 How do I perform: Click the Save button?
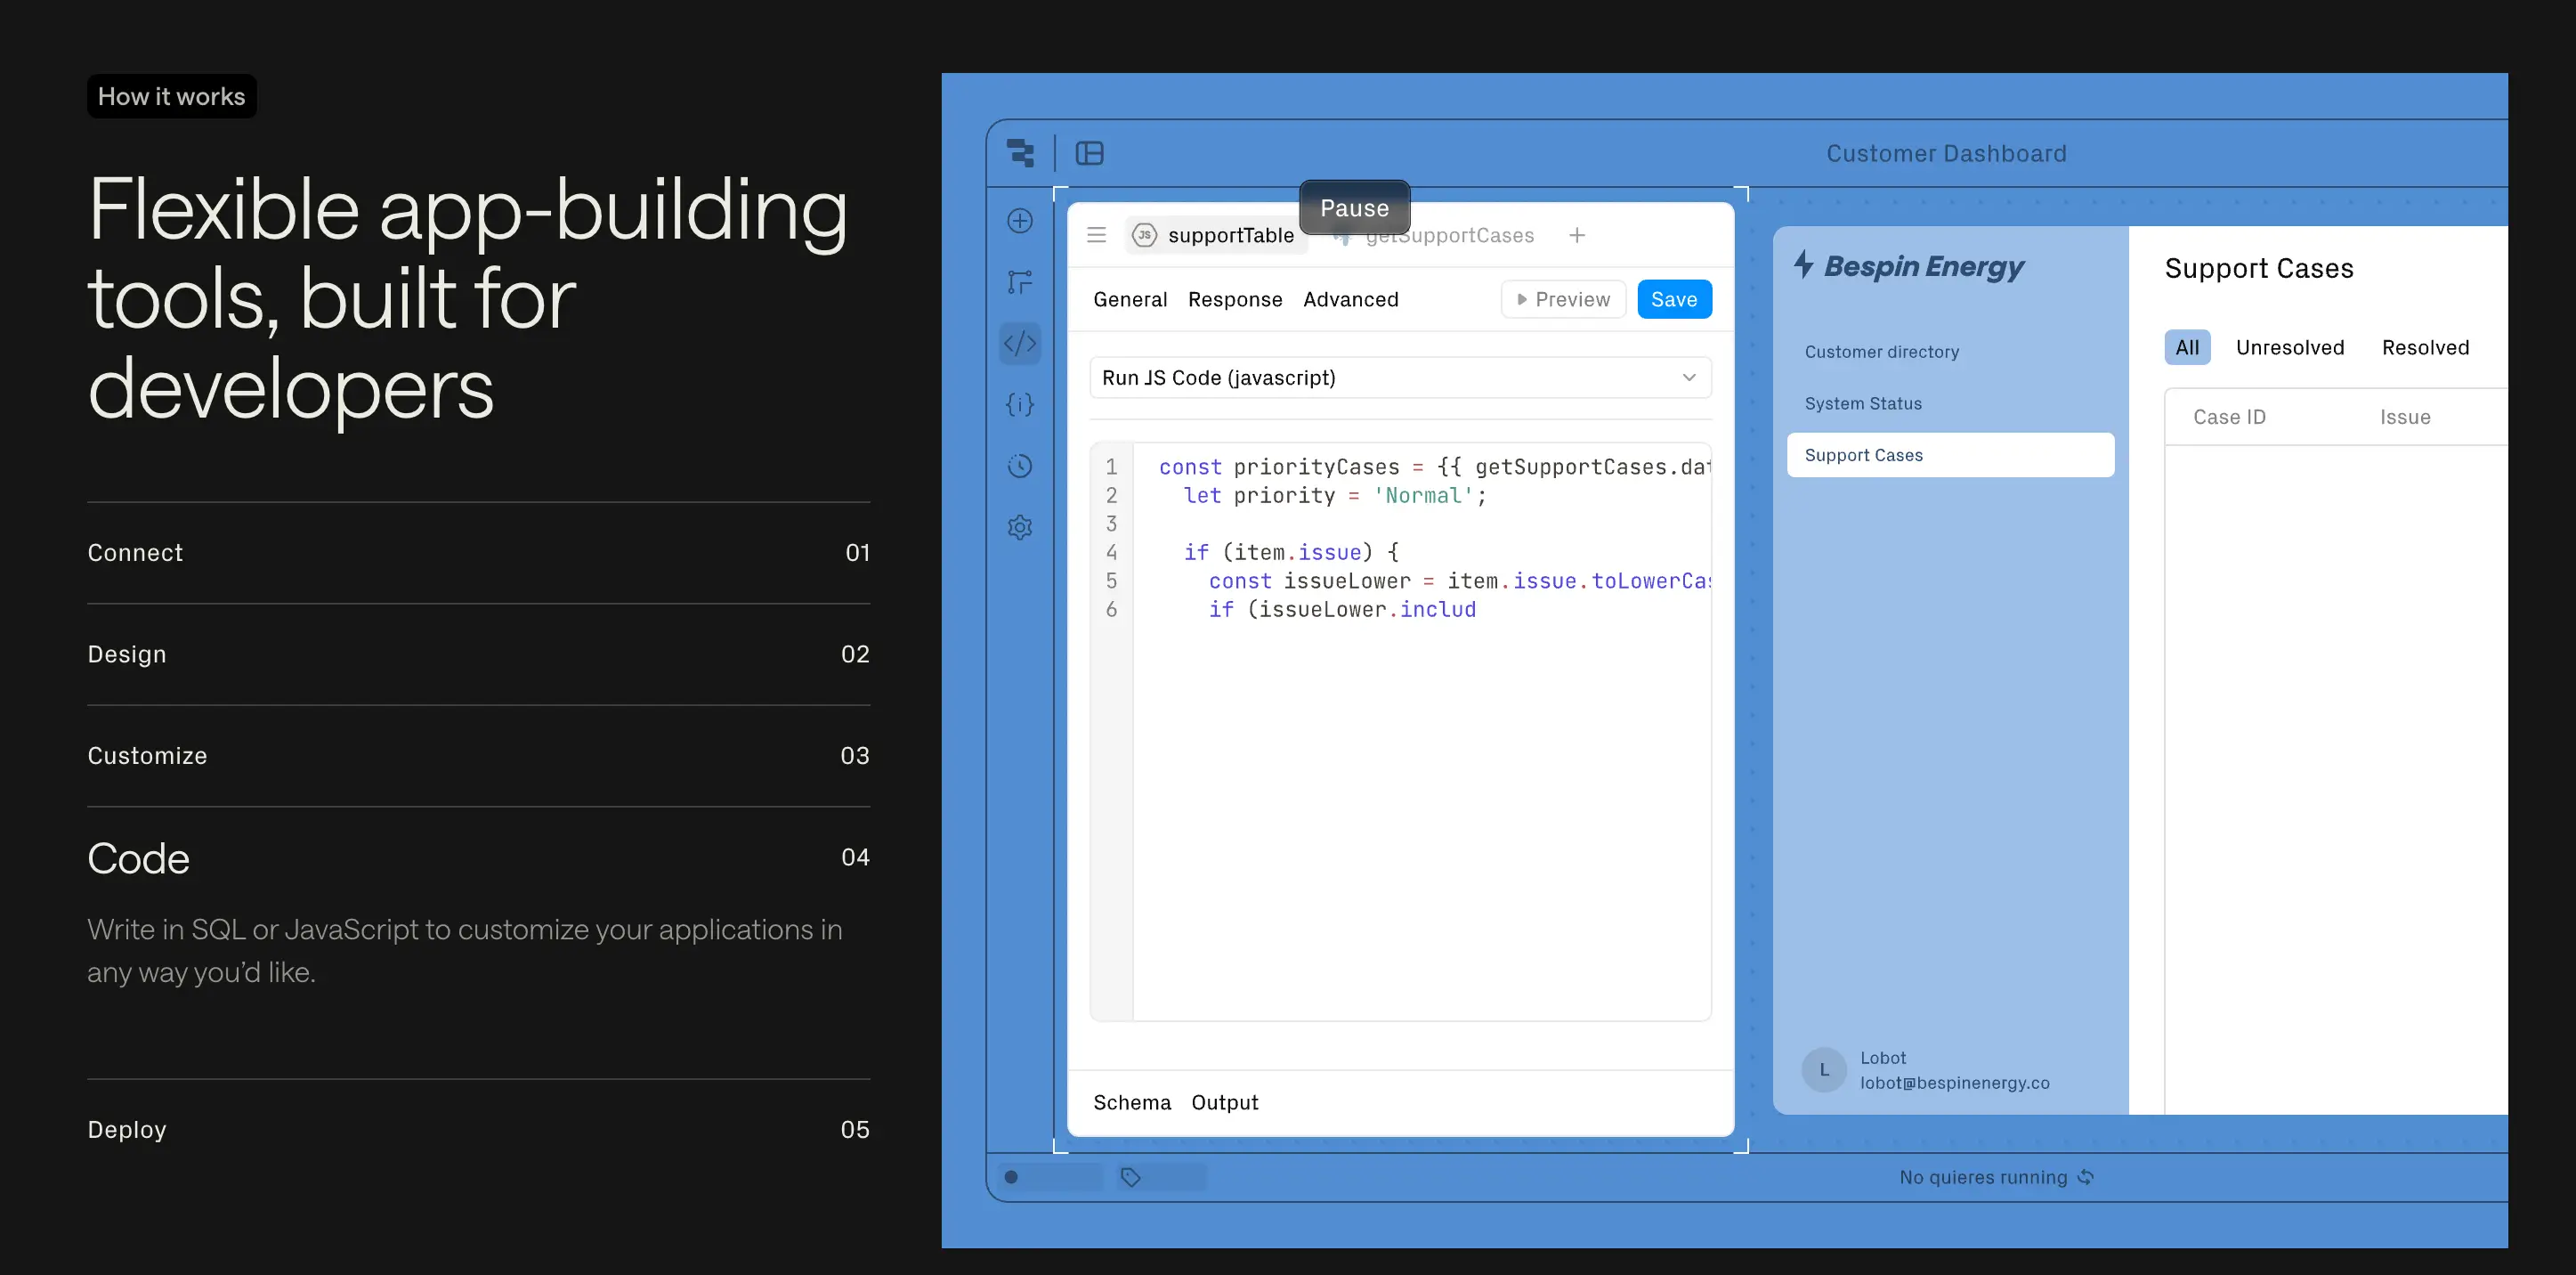tap(1674, 299)
